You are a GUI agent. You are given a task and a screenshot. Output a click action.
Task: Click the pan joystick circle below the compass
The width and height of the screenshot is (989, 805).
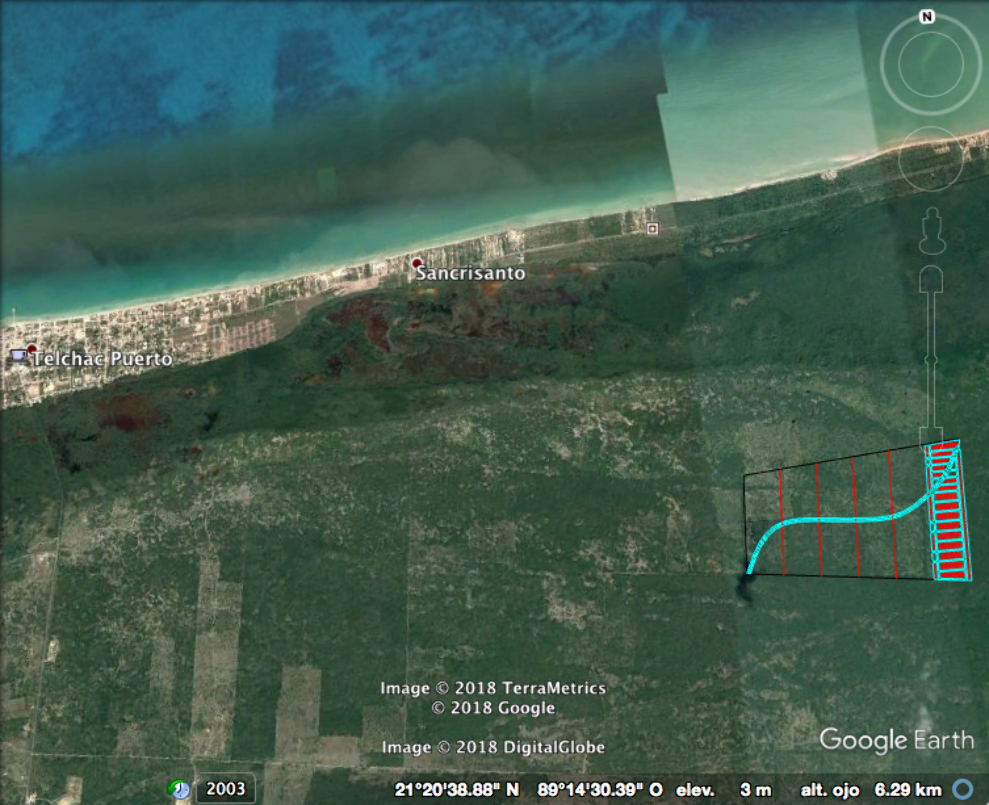930,160
